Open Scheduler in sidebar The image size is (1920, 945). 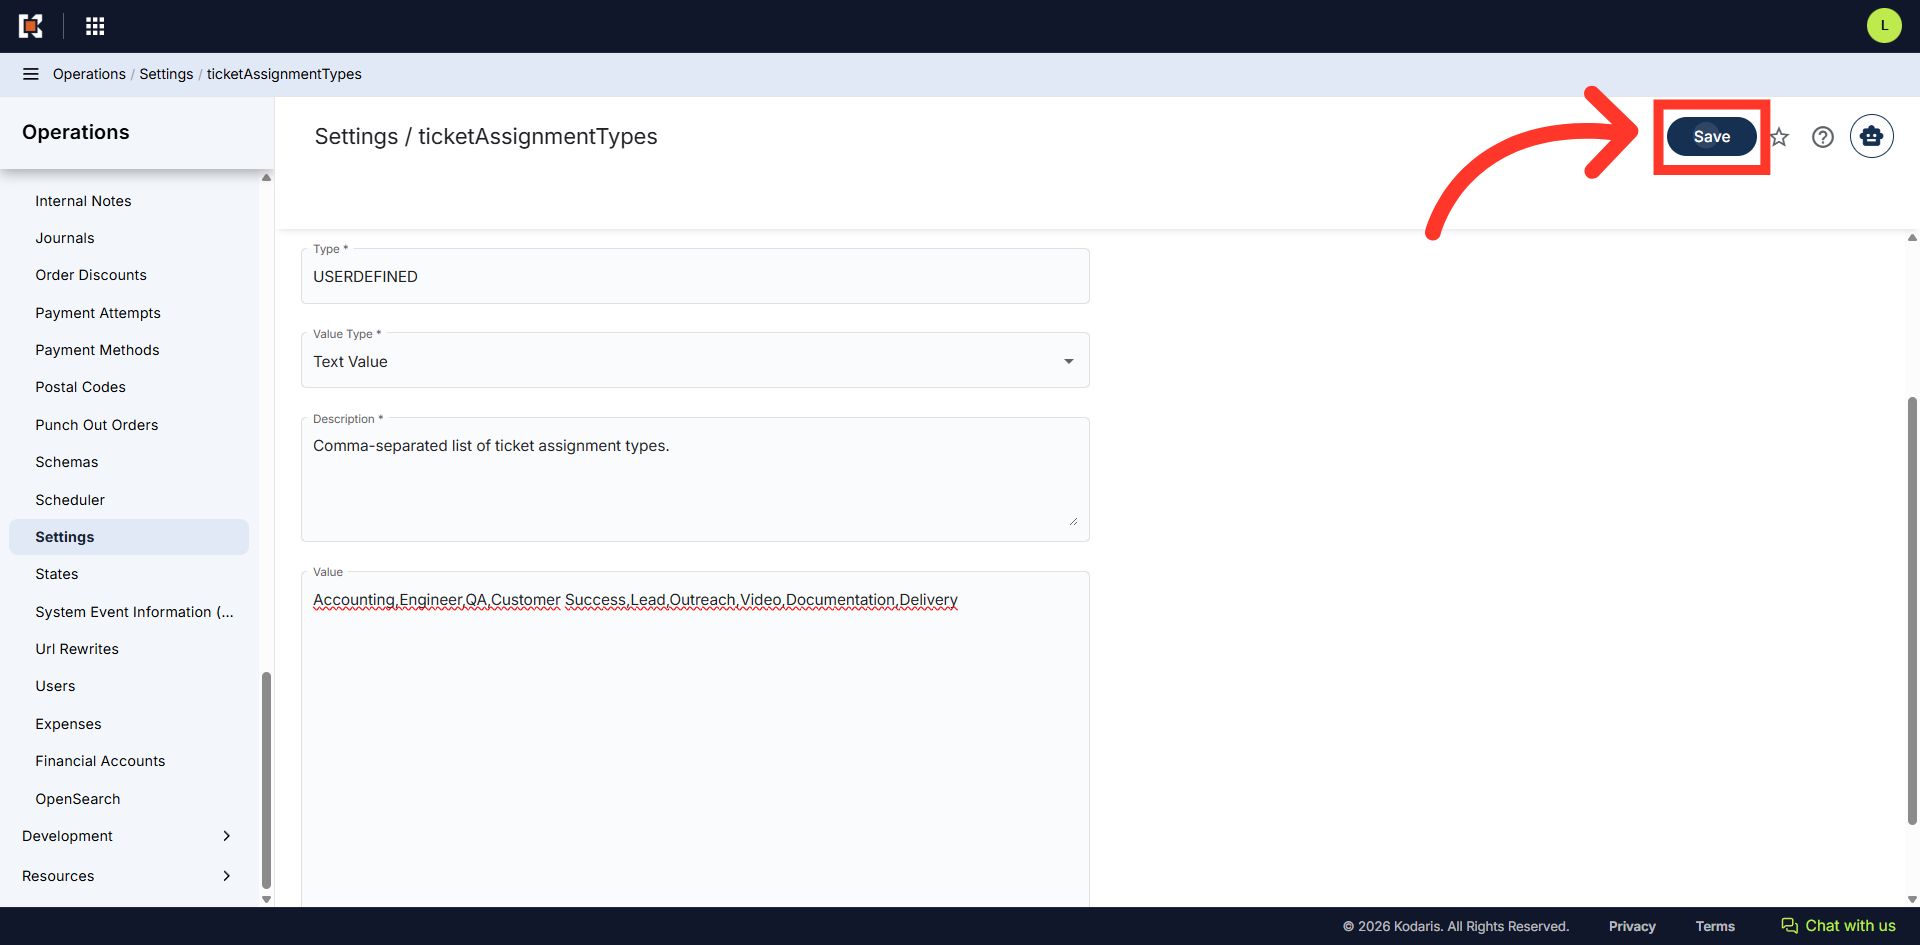tap(70, 500)
